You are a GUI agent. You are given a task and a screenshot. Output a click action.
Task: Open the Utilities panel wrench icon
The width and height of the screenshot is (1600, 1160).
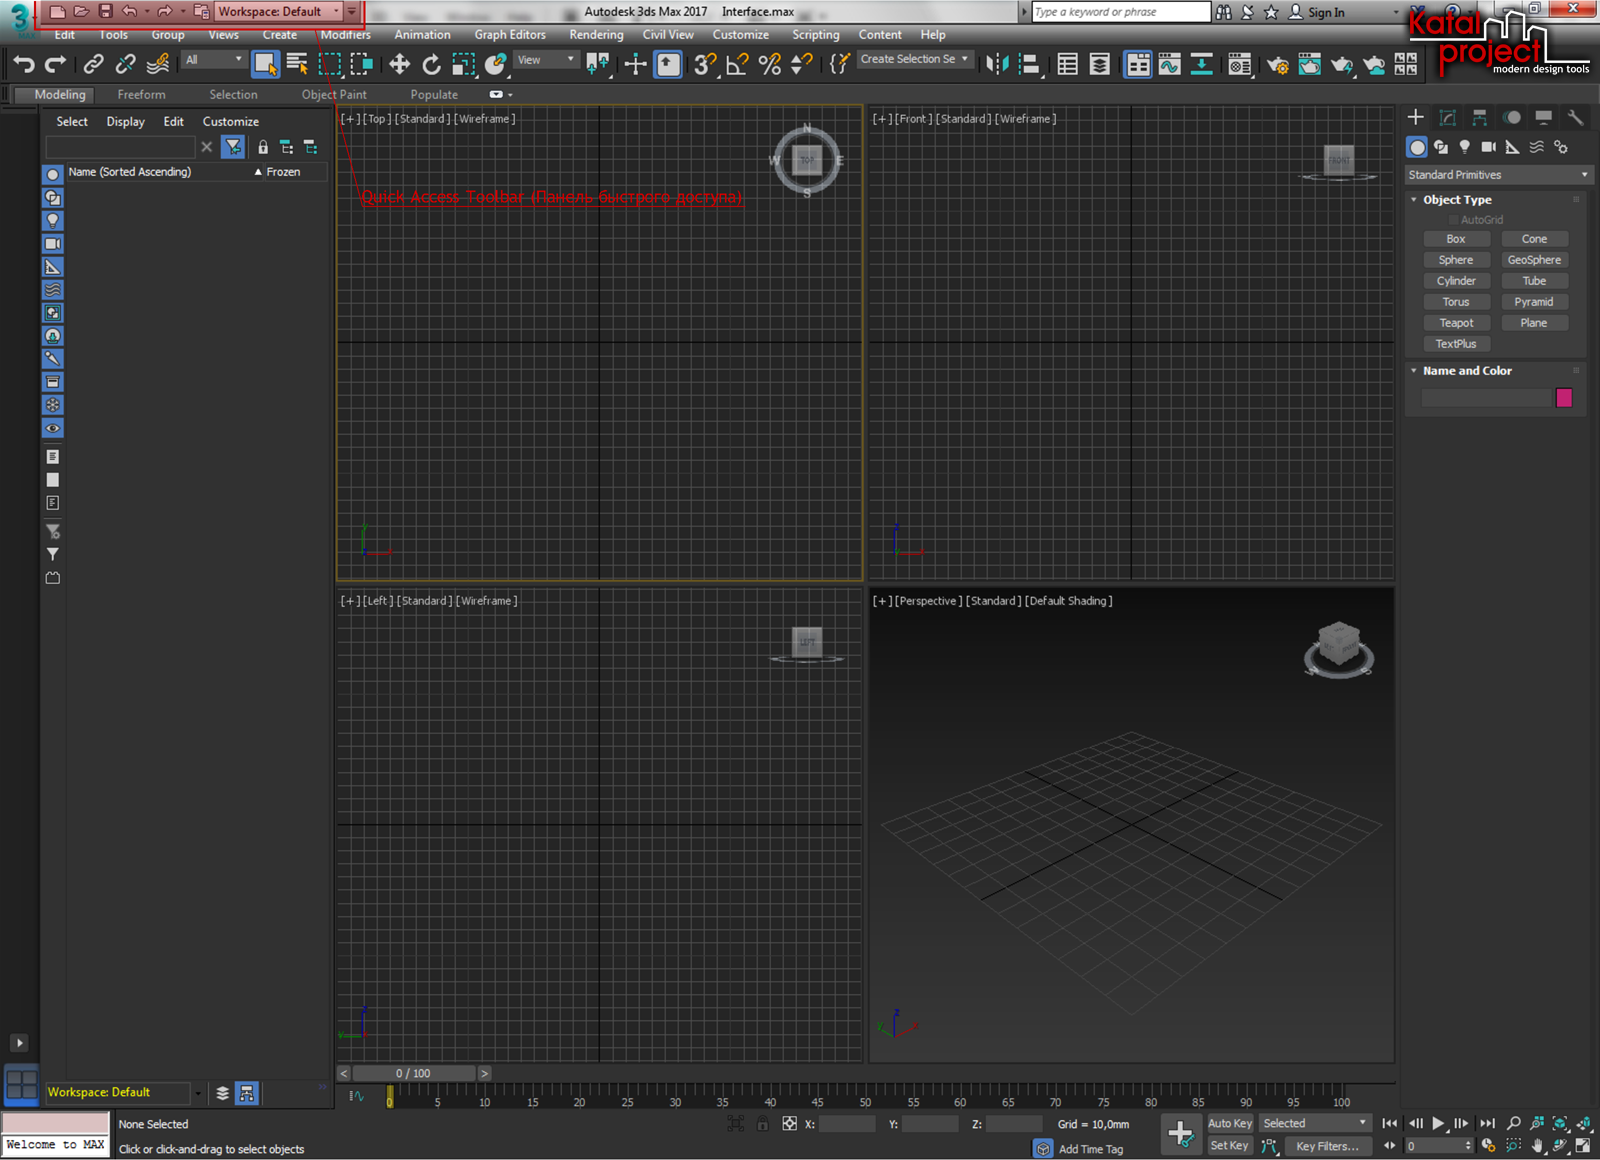pos(1575,117)
